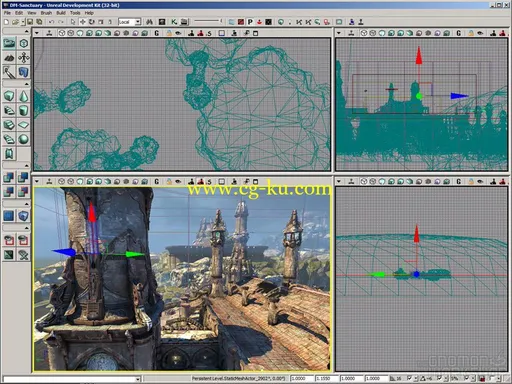Add a special brush
The image size is (512, 384).
(x=9, y=216)
